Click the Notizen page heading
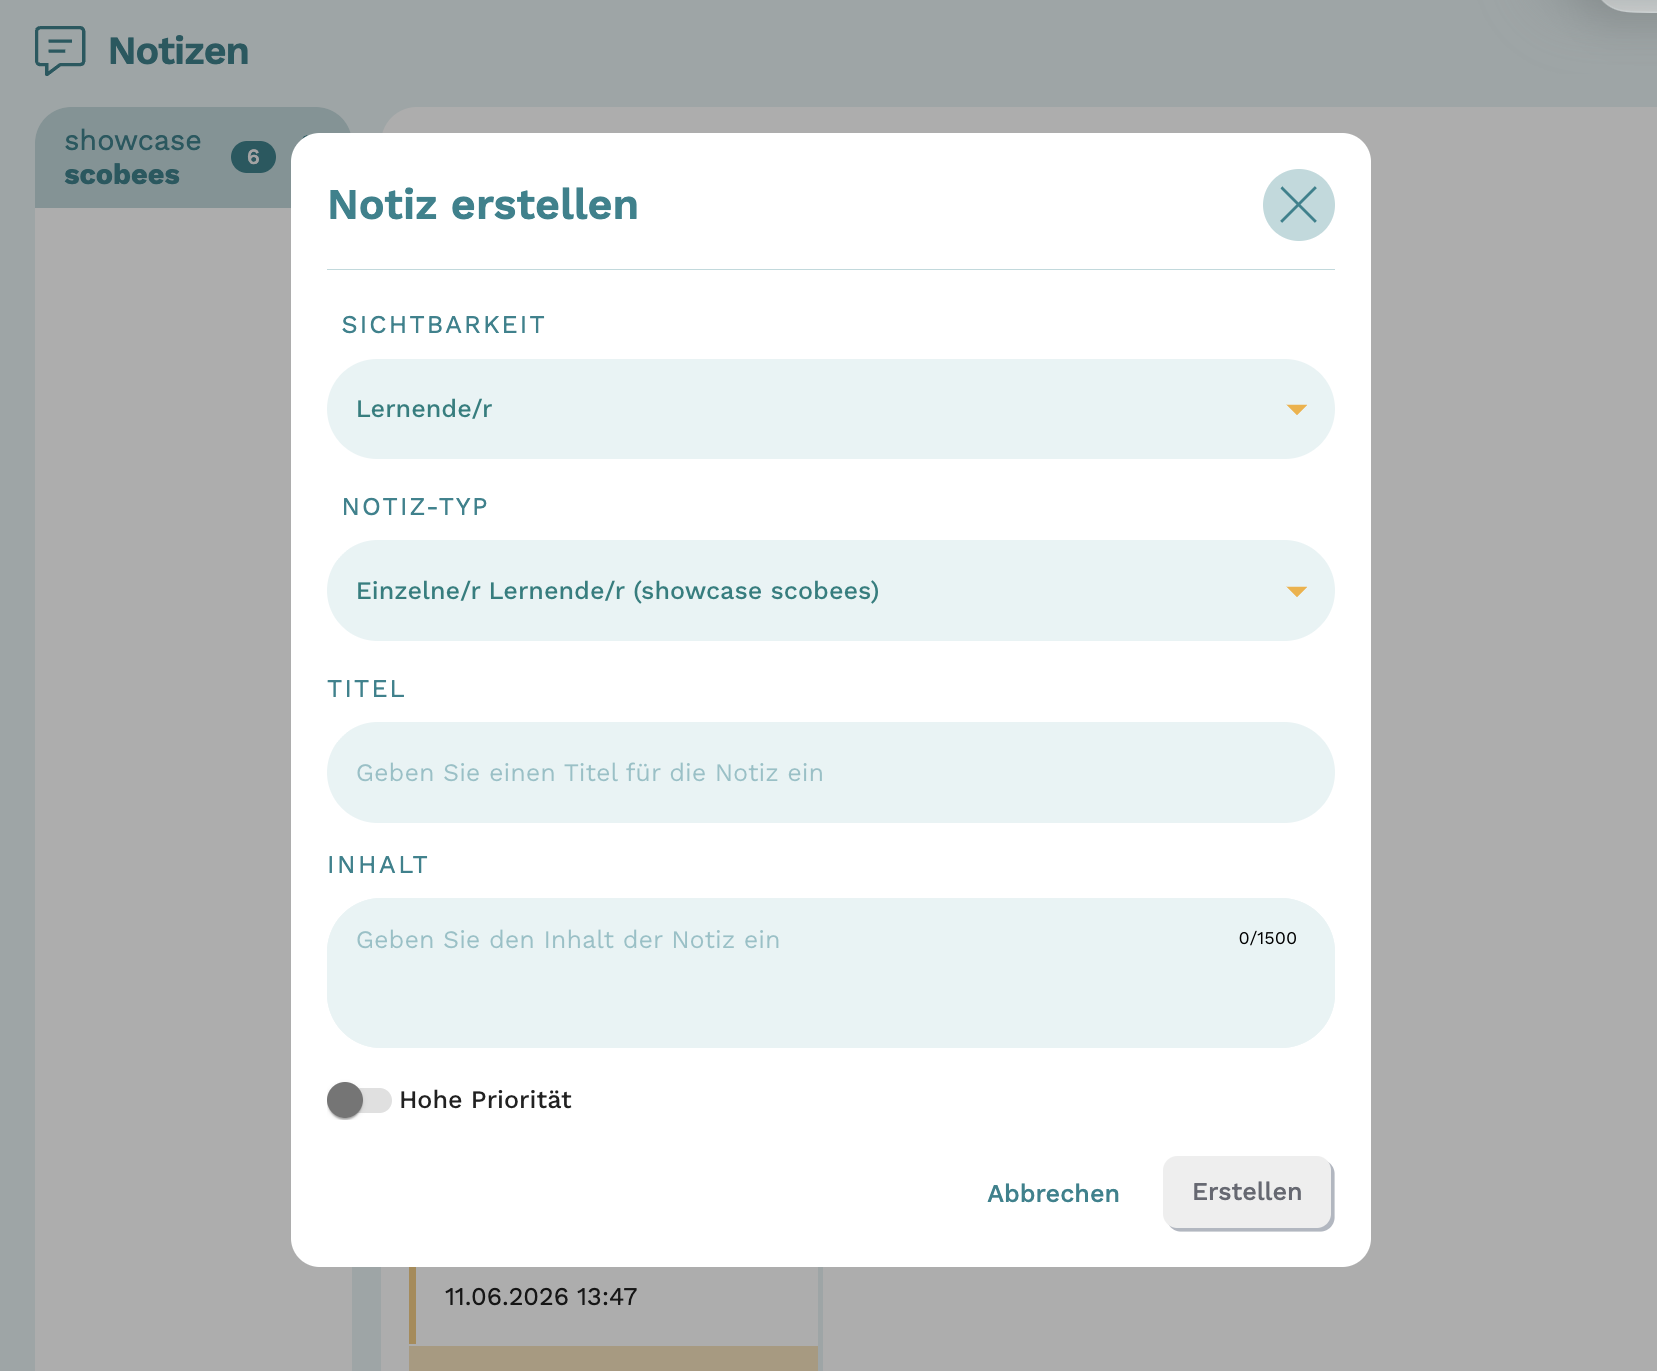 click(x=178, y=51)
